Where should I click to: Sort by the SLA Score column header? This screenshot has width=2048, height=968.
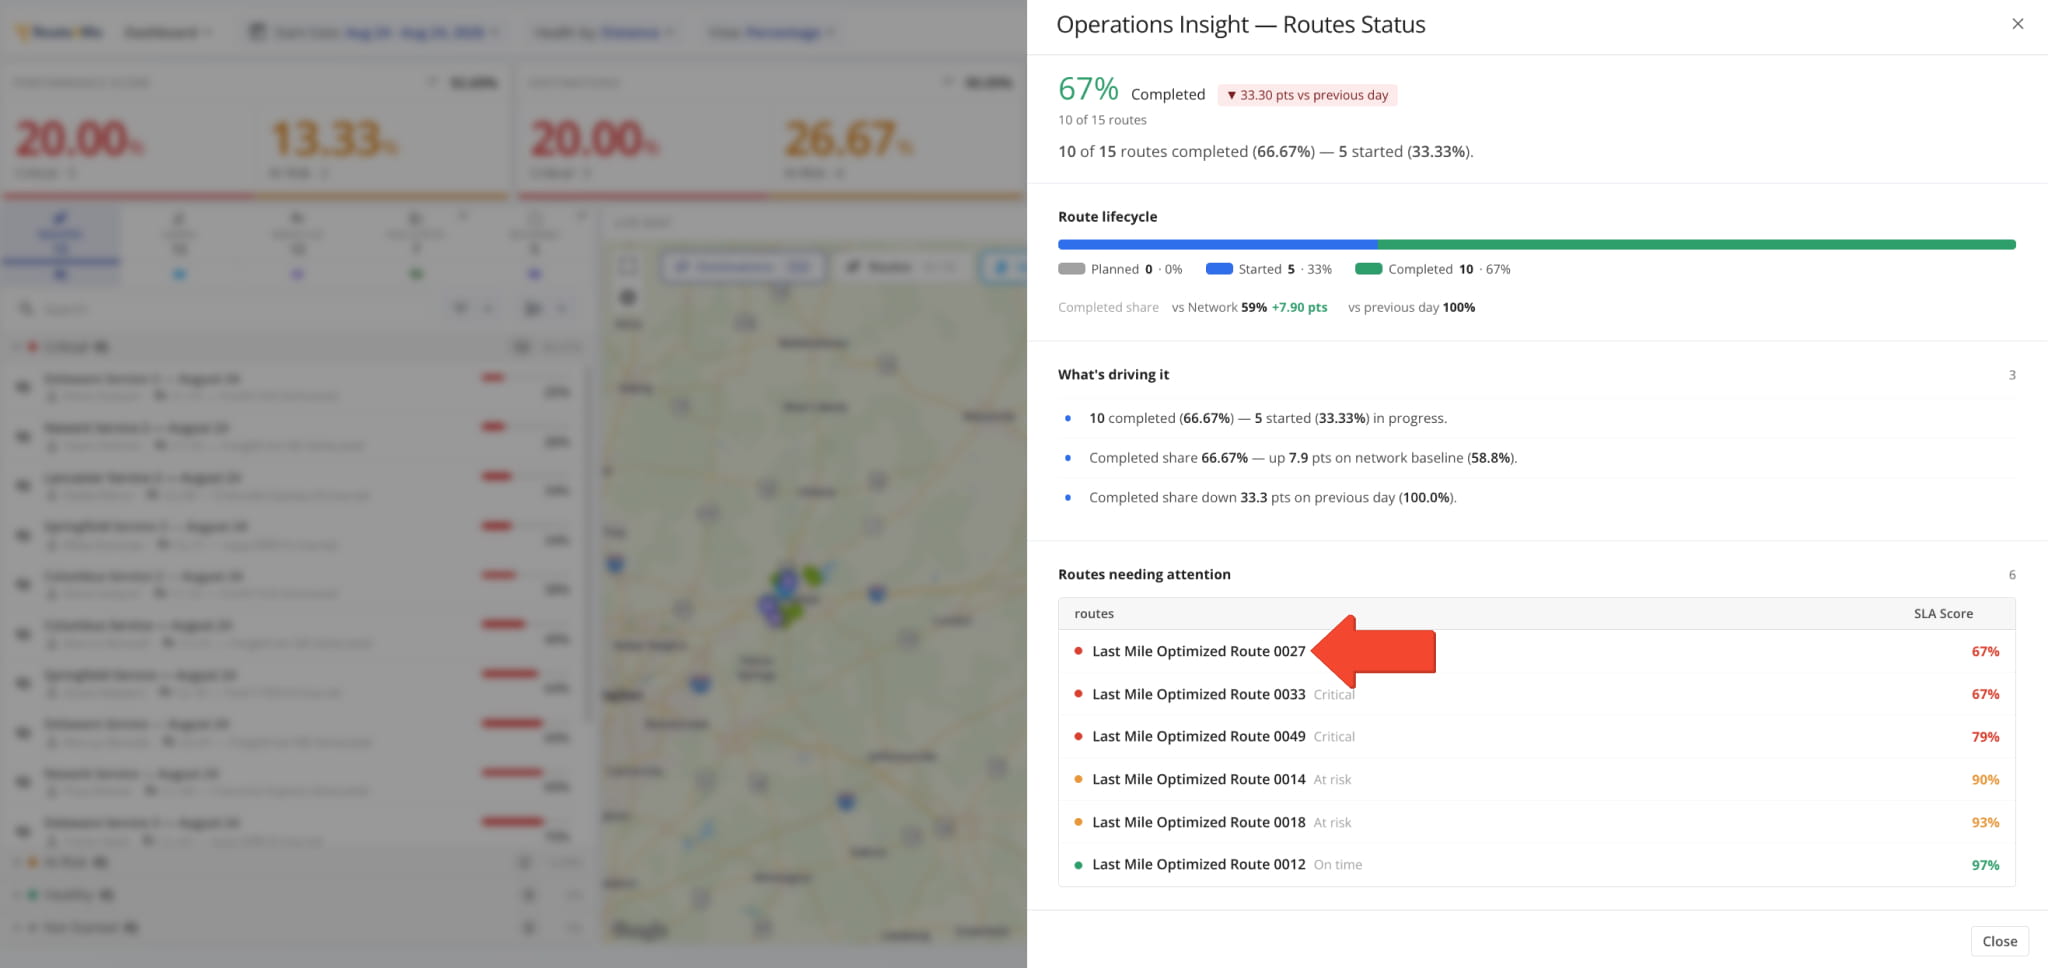coord(1943,614)
